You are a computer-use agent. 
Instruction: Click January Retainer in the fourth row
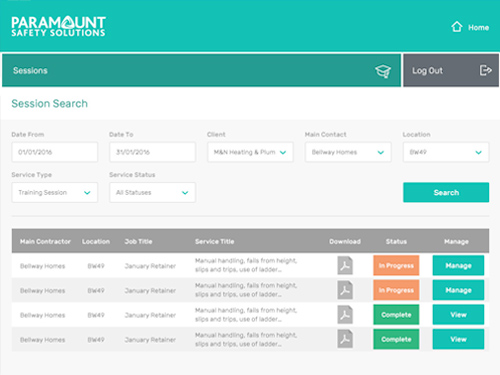pos(150,340)
